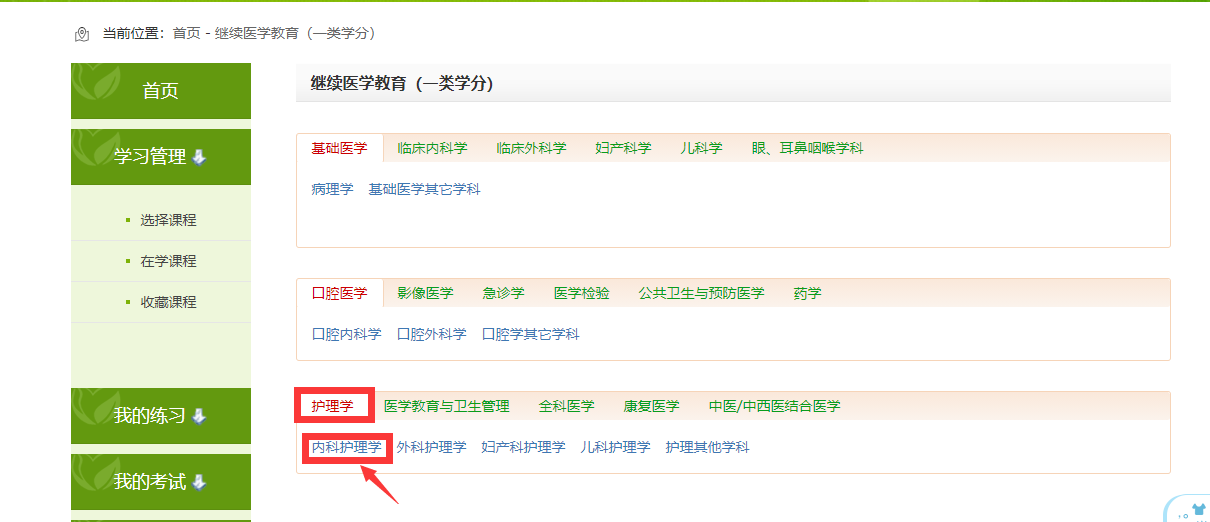
Task: Expand the 我的考试 sidebar section
Action: coord(161,482)
